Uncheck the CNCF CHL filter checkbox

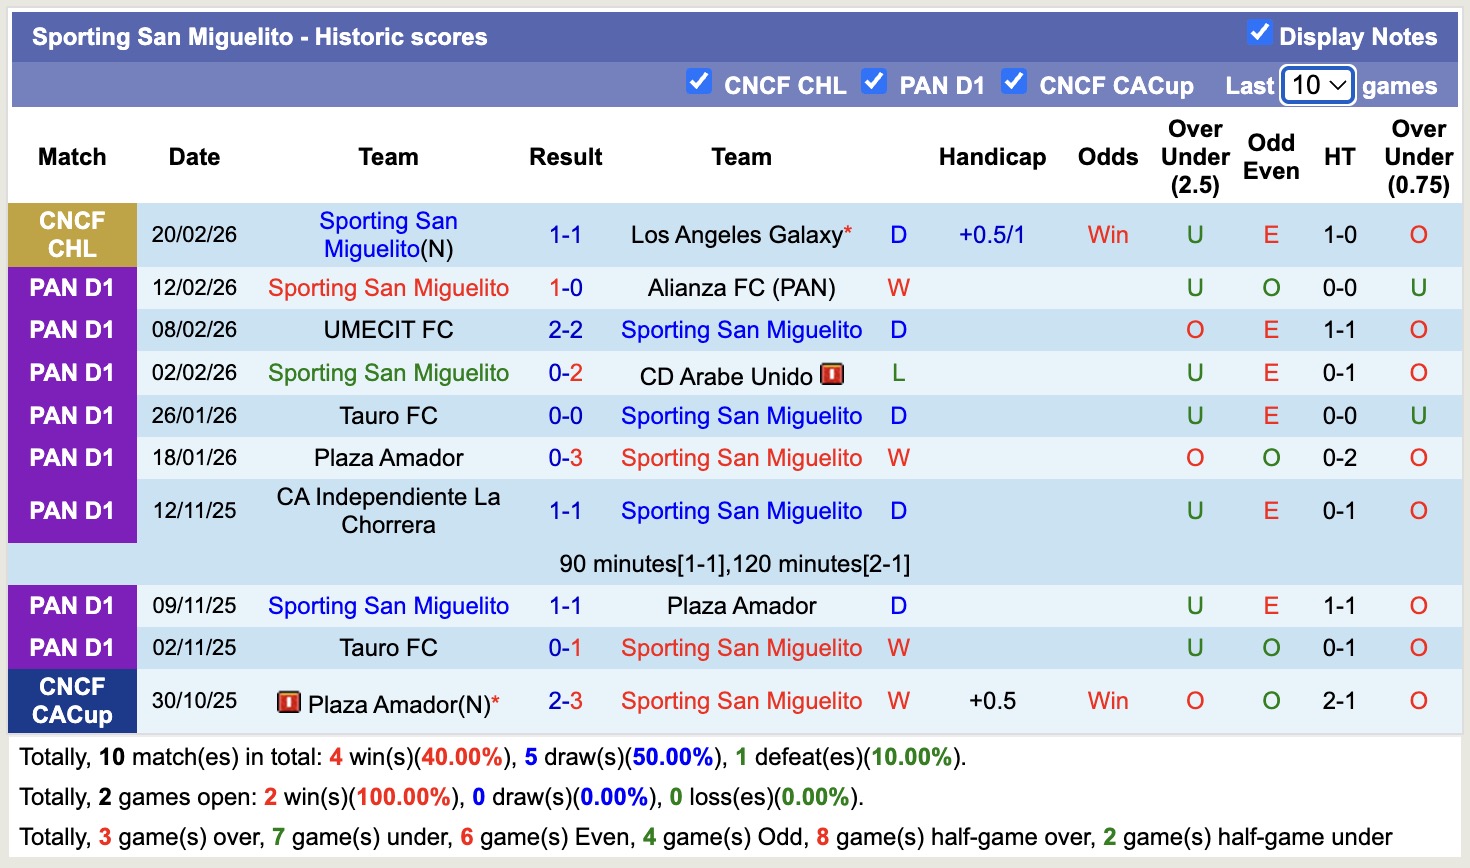pos(699,83)
